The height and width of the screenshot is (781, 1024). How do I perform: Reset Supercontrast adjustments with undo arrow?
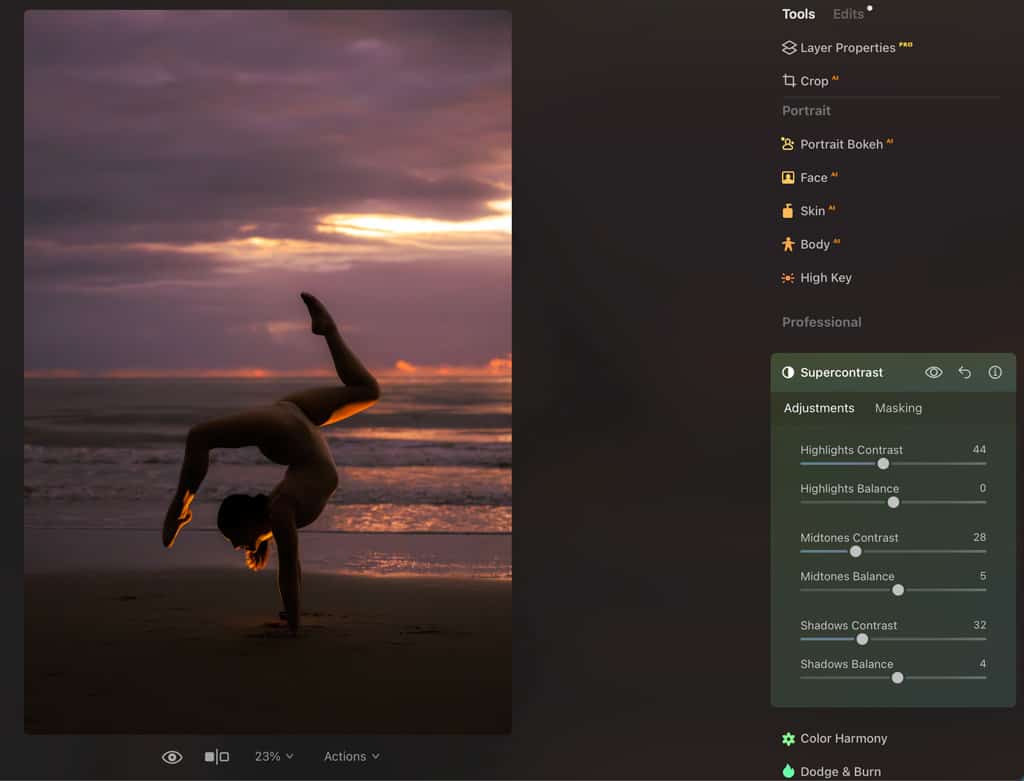(964, 372)
